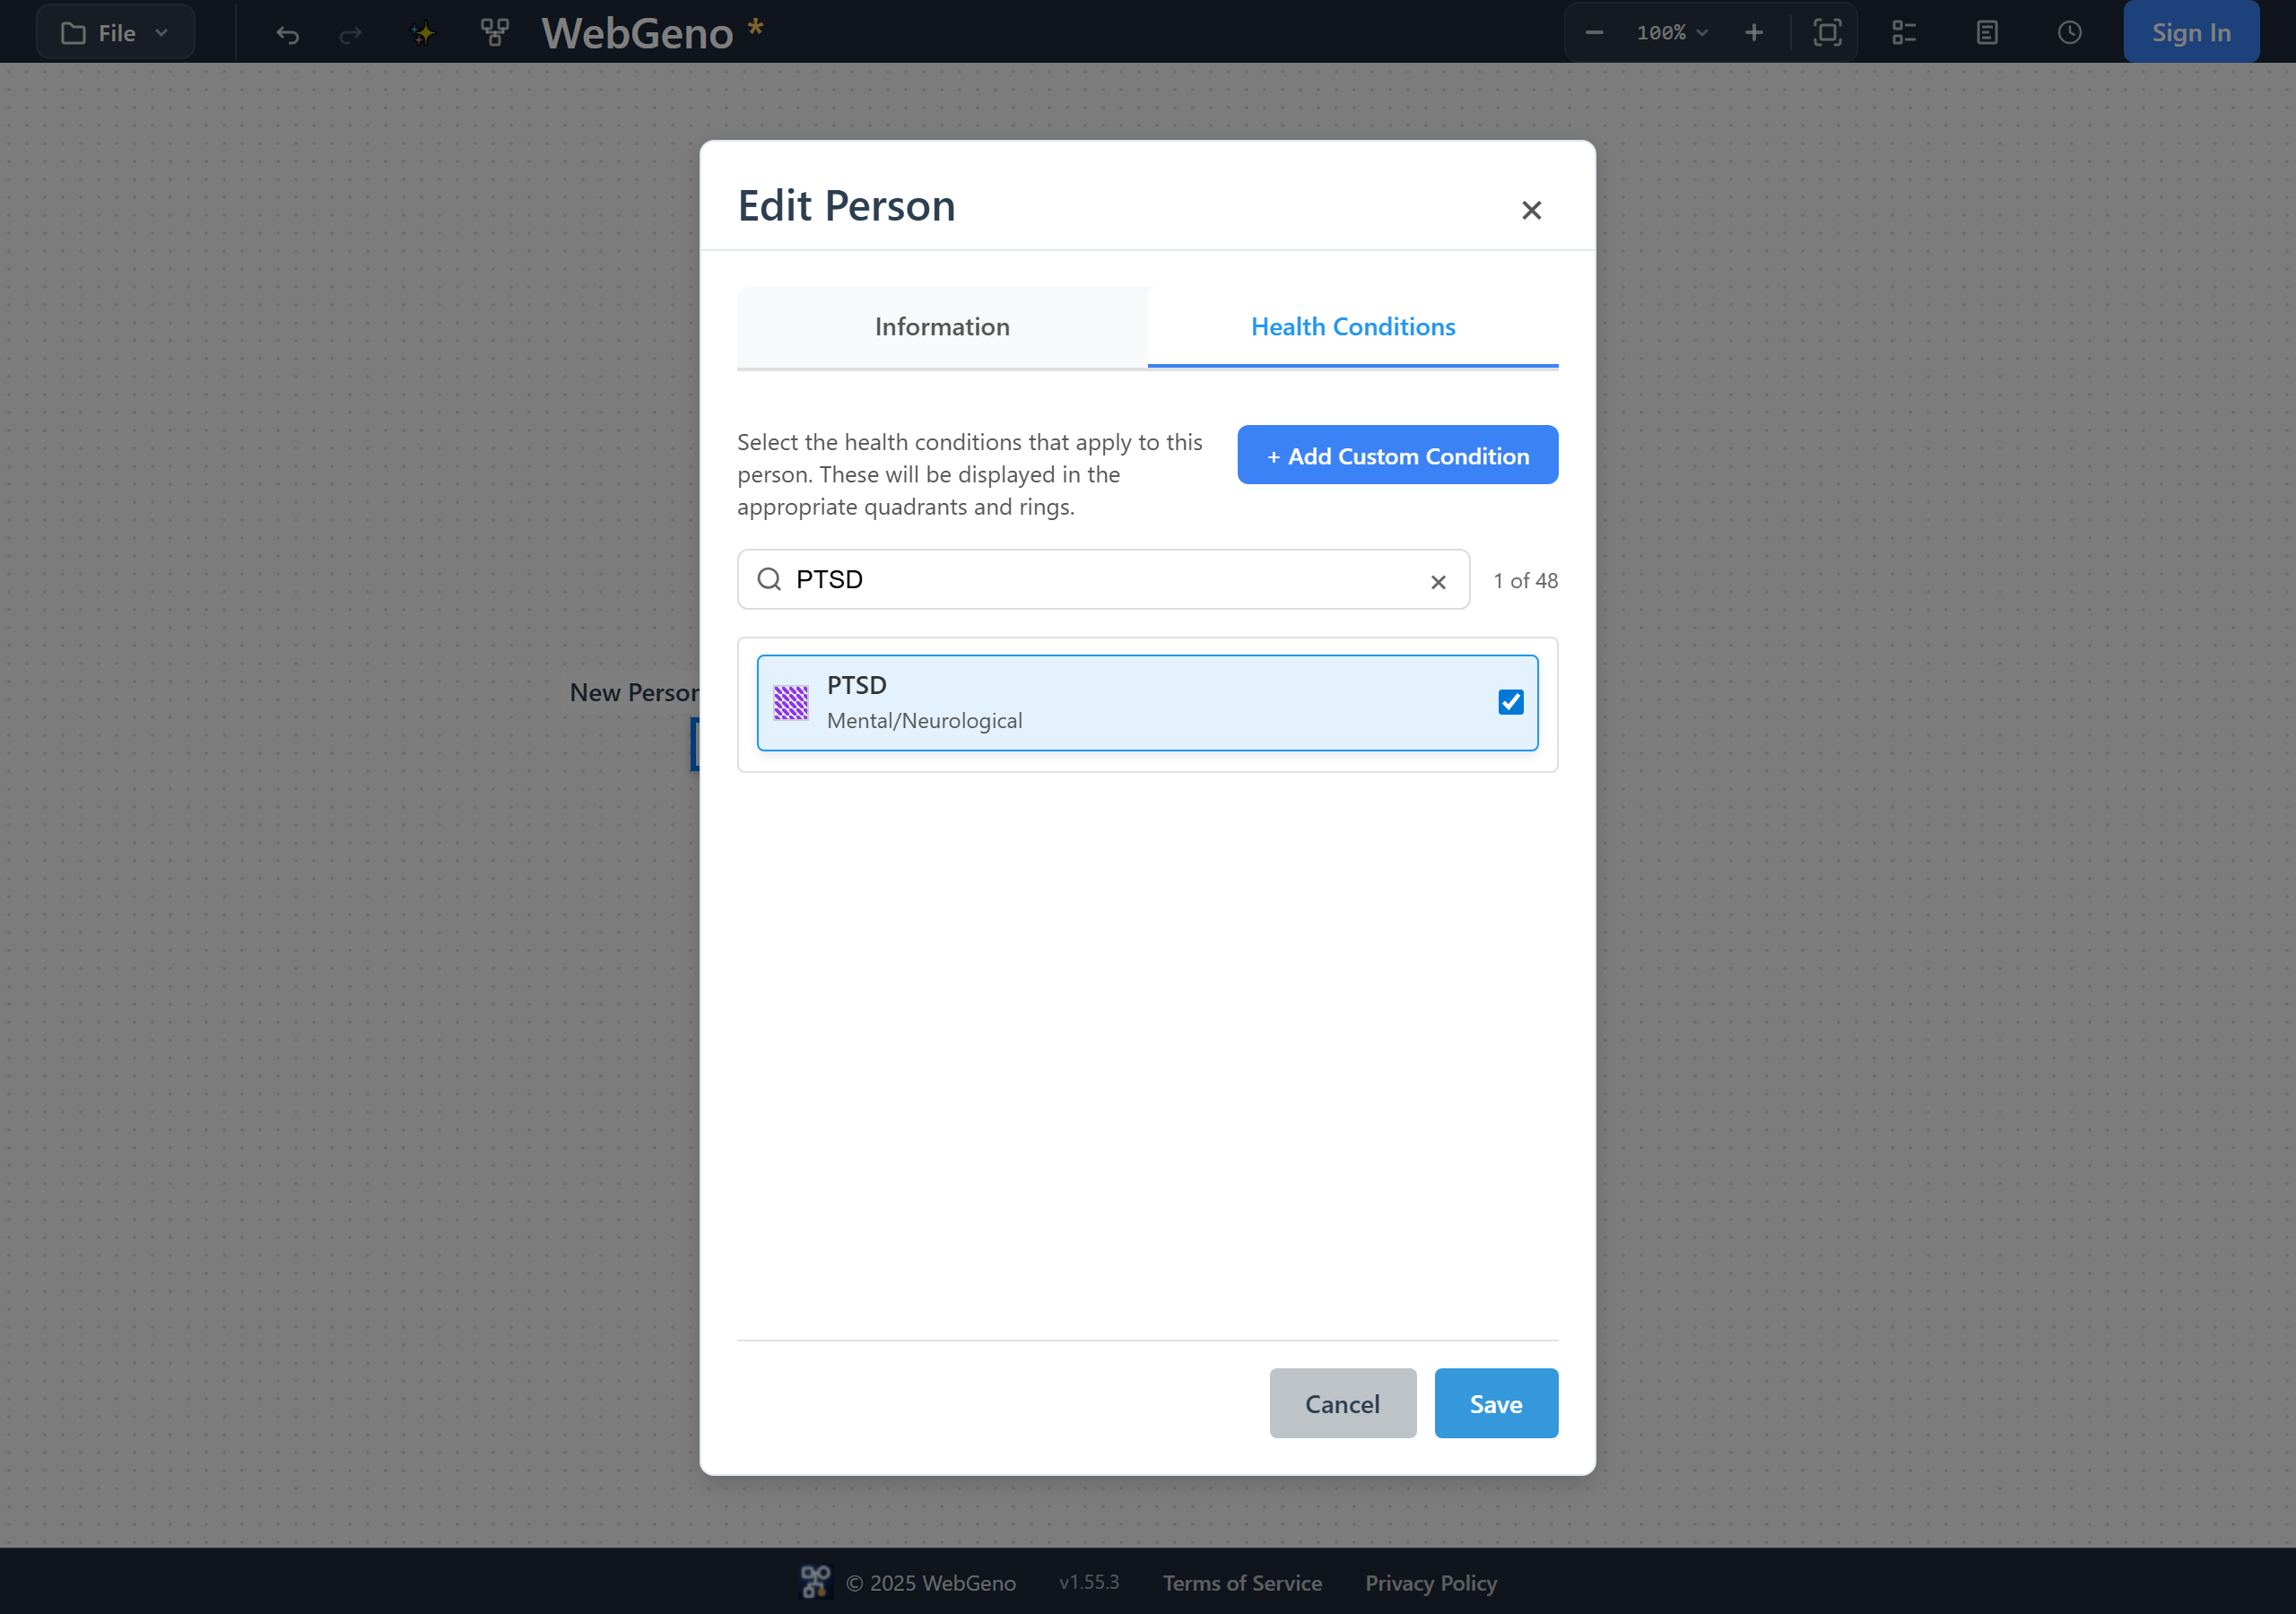2296x1614 pixels.
Task: Clear the PTSD search field
Action: (x=1438, y=582)
